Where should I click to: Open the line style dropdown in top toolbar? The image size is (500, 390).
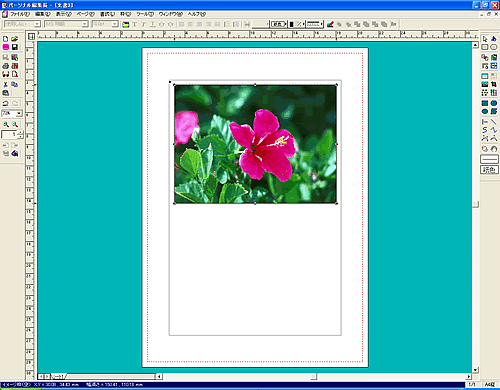pos(315,24)
